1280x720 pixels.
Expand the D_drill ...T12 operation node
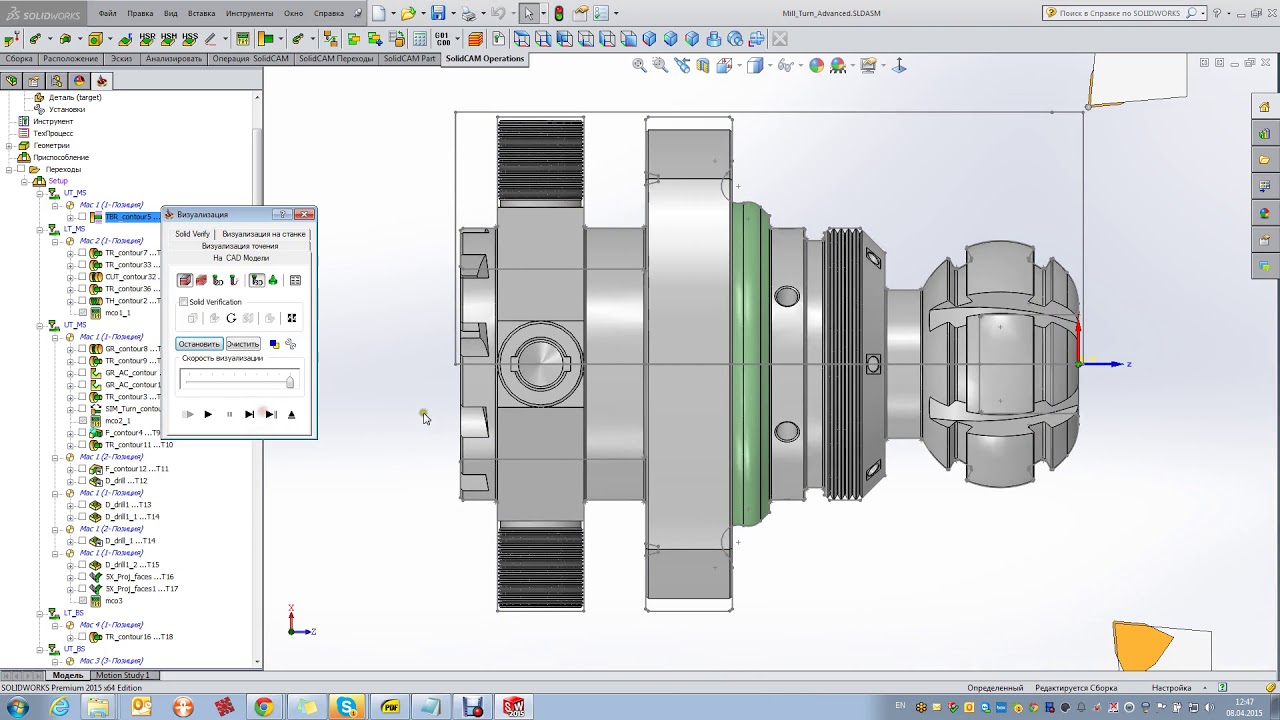pos(70,481)
